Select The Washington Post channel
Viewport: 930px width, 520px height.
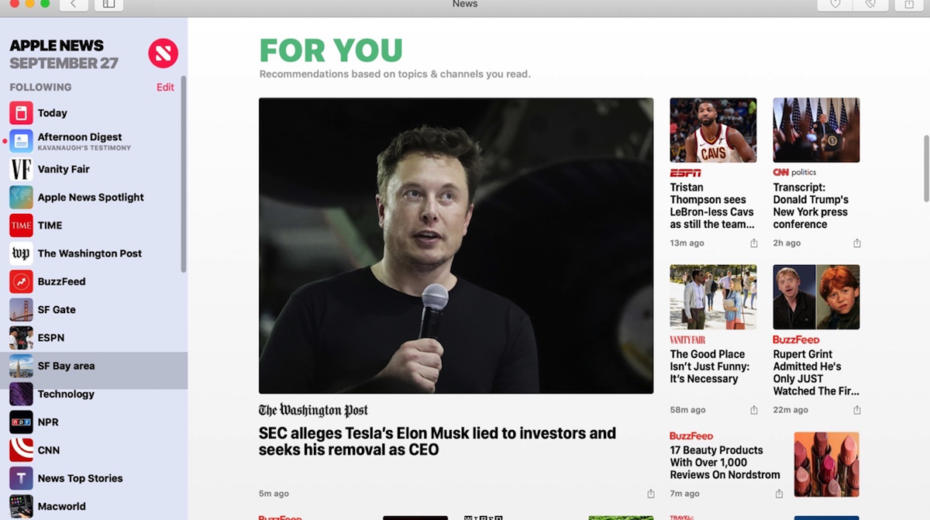[x=94, y=253]
